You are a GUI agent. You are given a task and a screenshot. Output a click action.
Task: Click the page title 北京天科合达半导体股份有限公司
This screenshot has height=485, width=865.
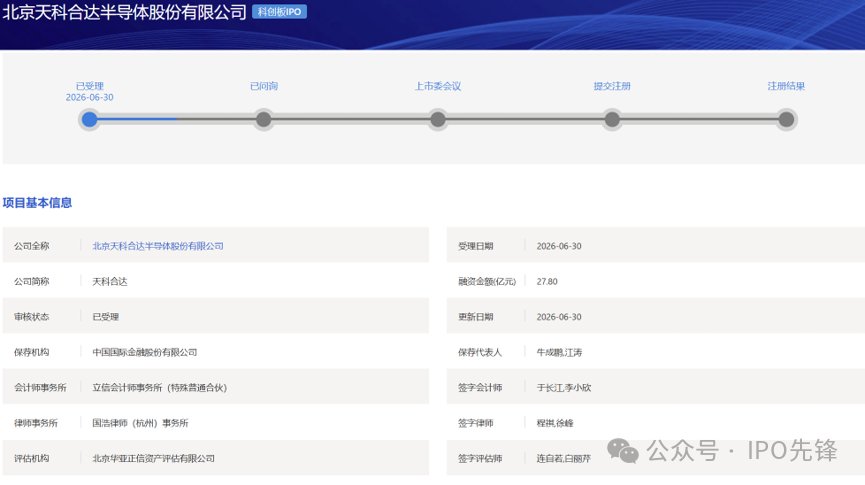(x=124, y=12)
